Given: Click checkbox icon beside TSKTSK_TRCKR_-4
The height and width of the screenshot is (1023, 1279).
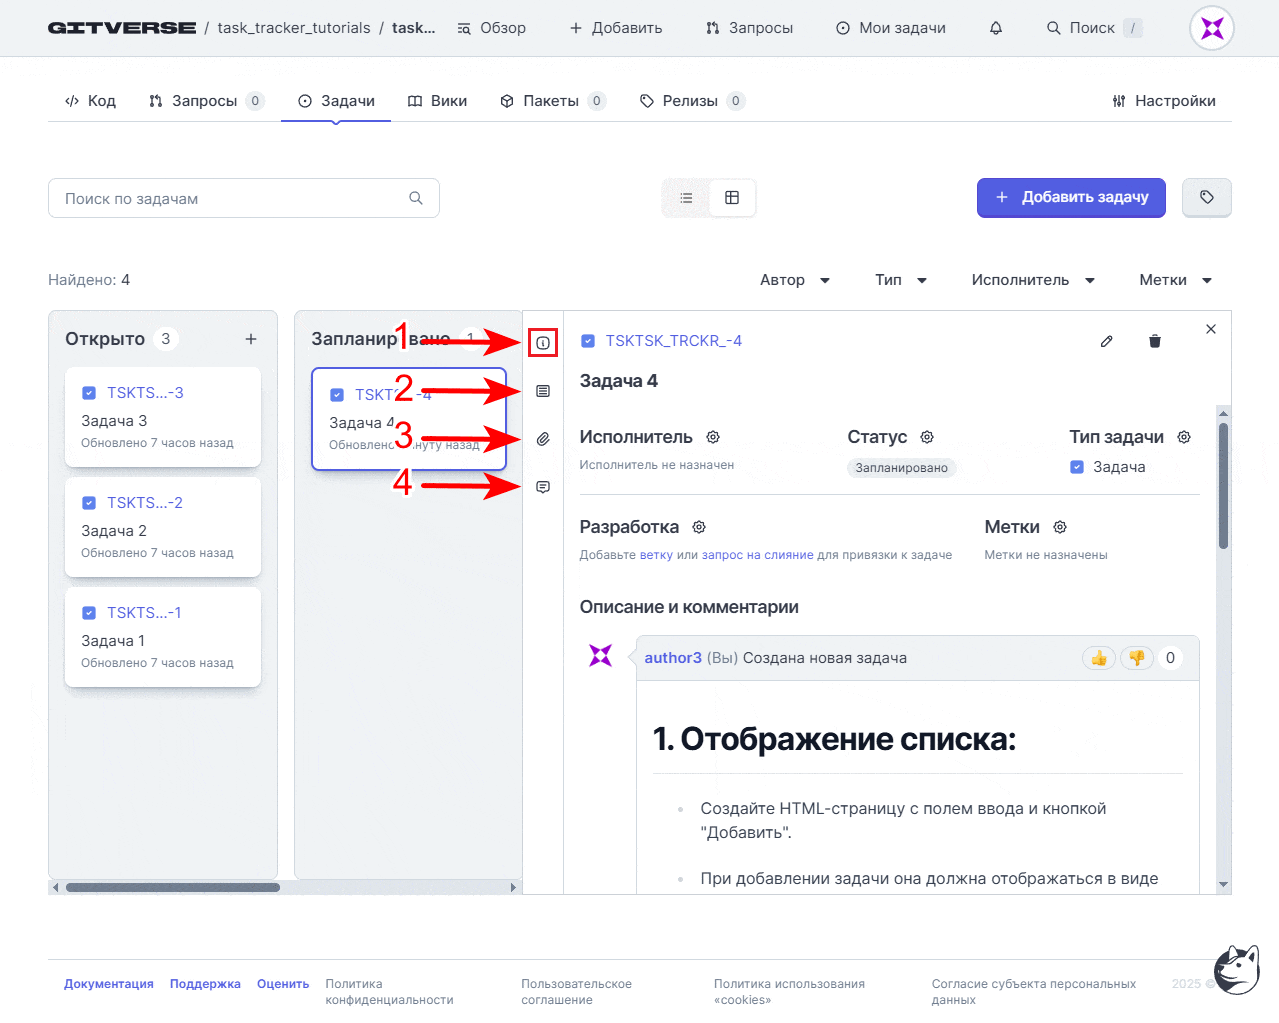Looking at the screenshot, I should pos(588,341).
